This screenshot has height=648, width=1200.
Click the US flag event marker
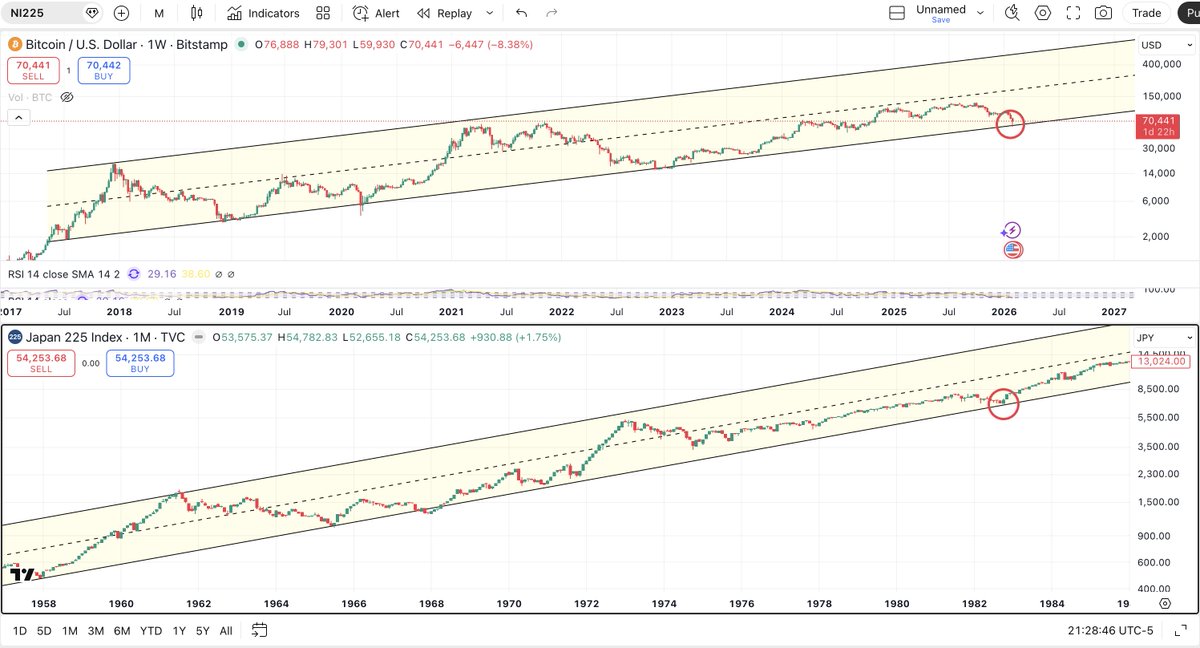(1012, 250)
